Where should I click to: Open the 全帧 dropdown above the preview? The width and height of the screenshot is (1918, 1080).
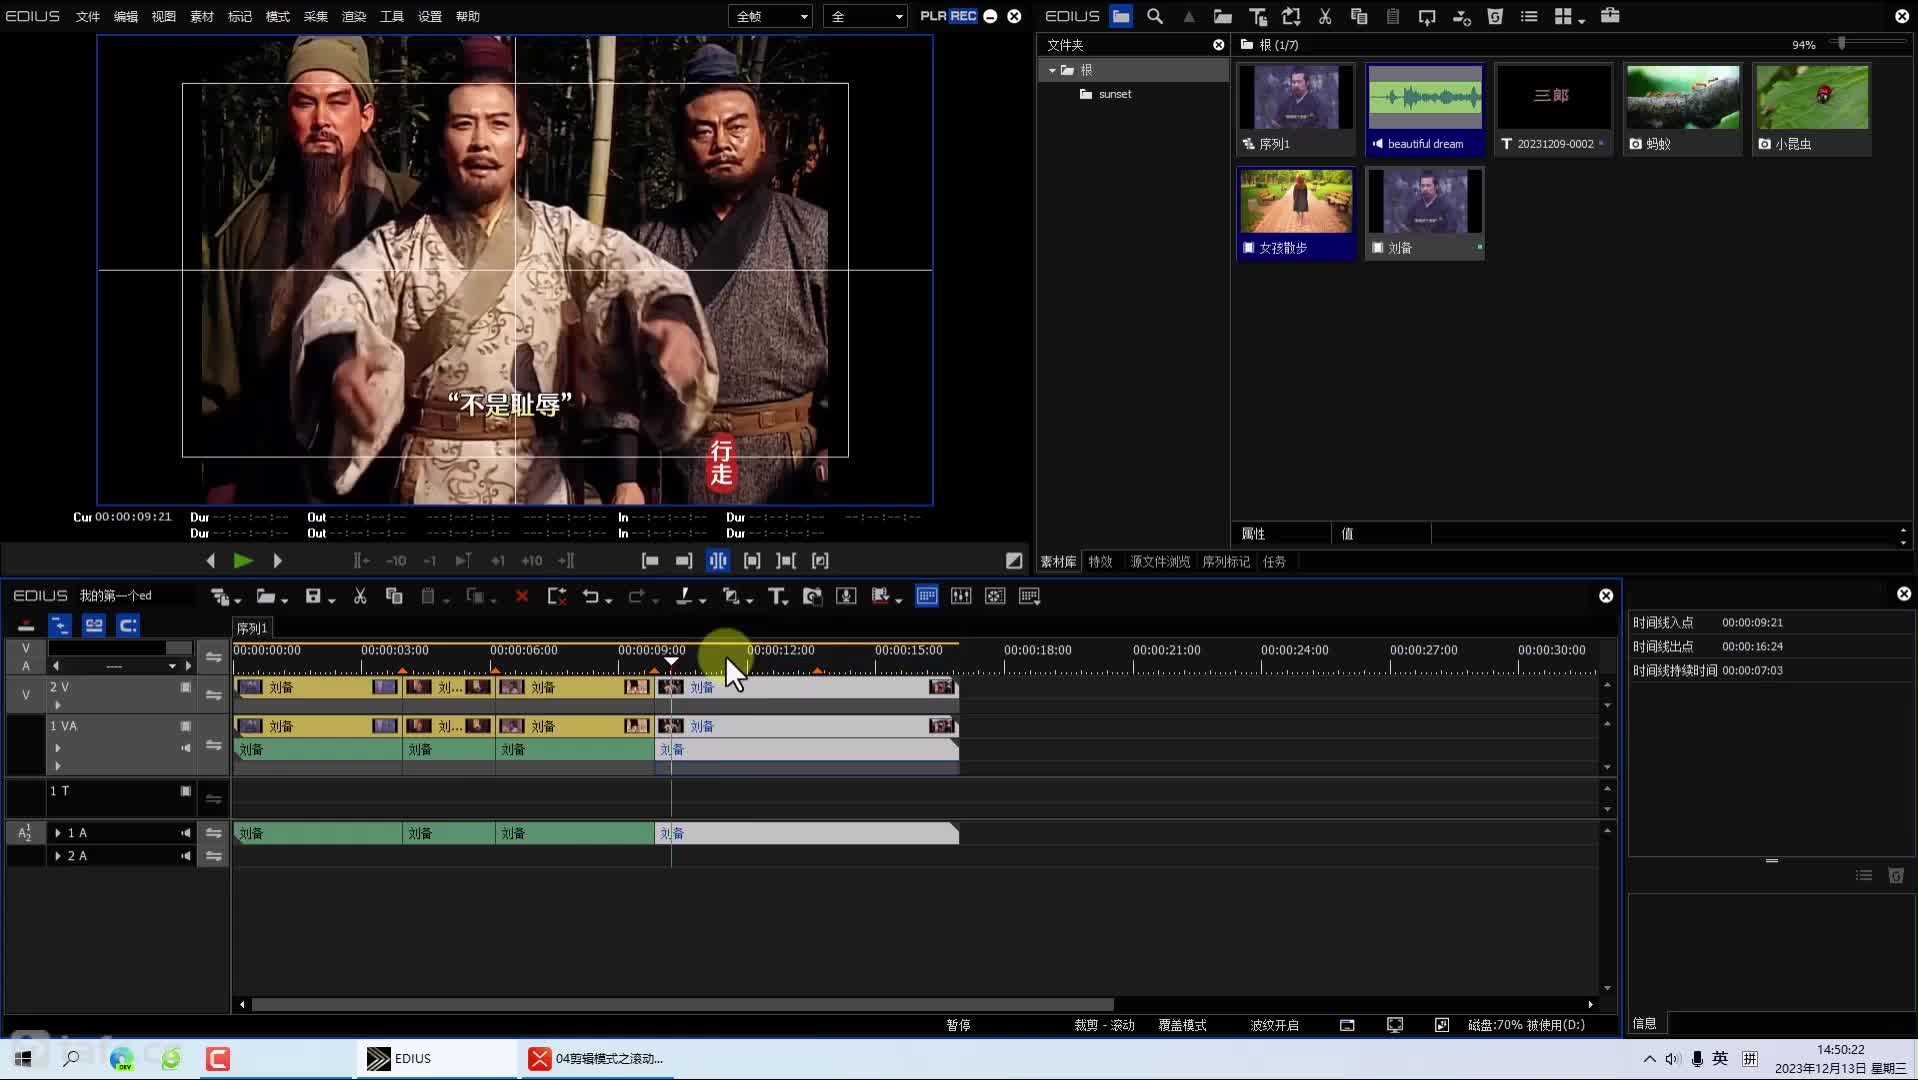tap(771, 16)
